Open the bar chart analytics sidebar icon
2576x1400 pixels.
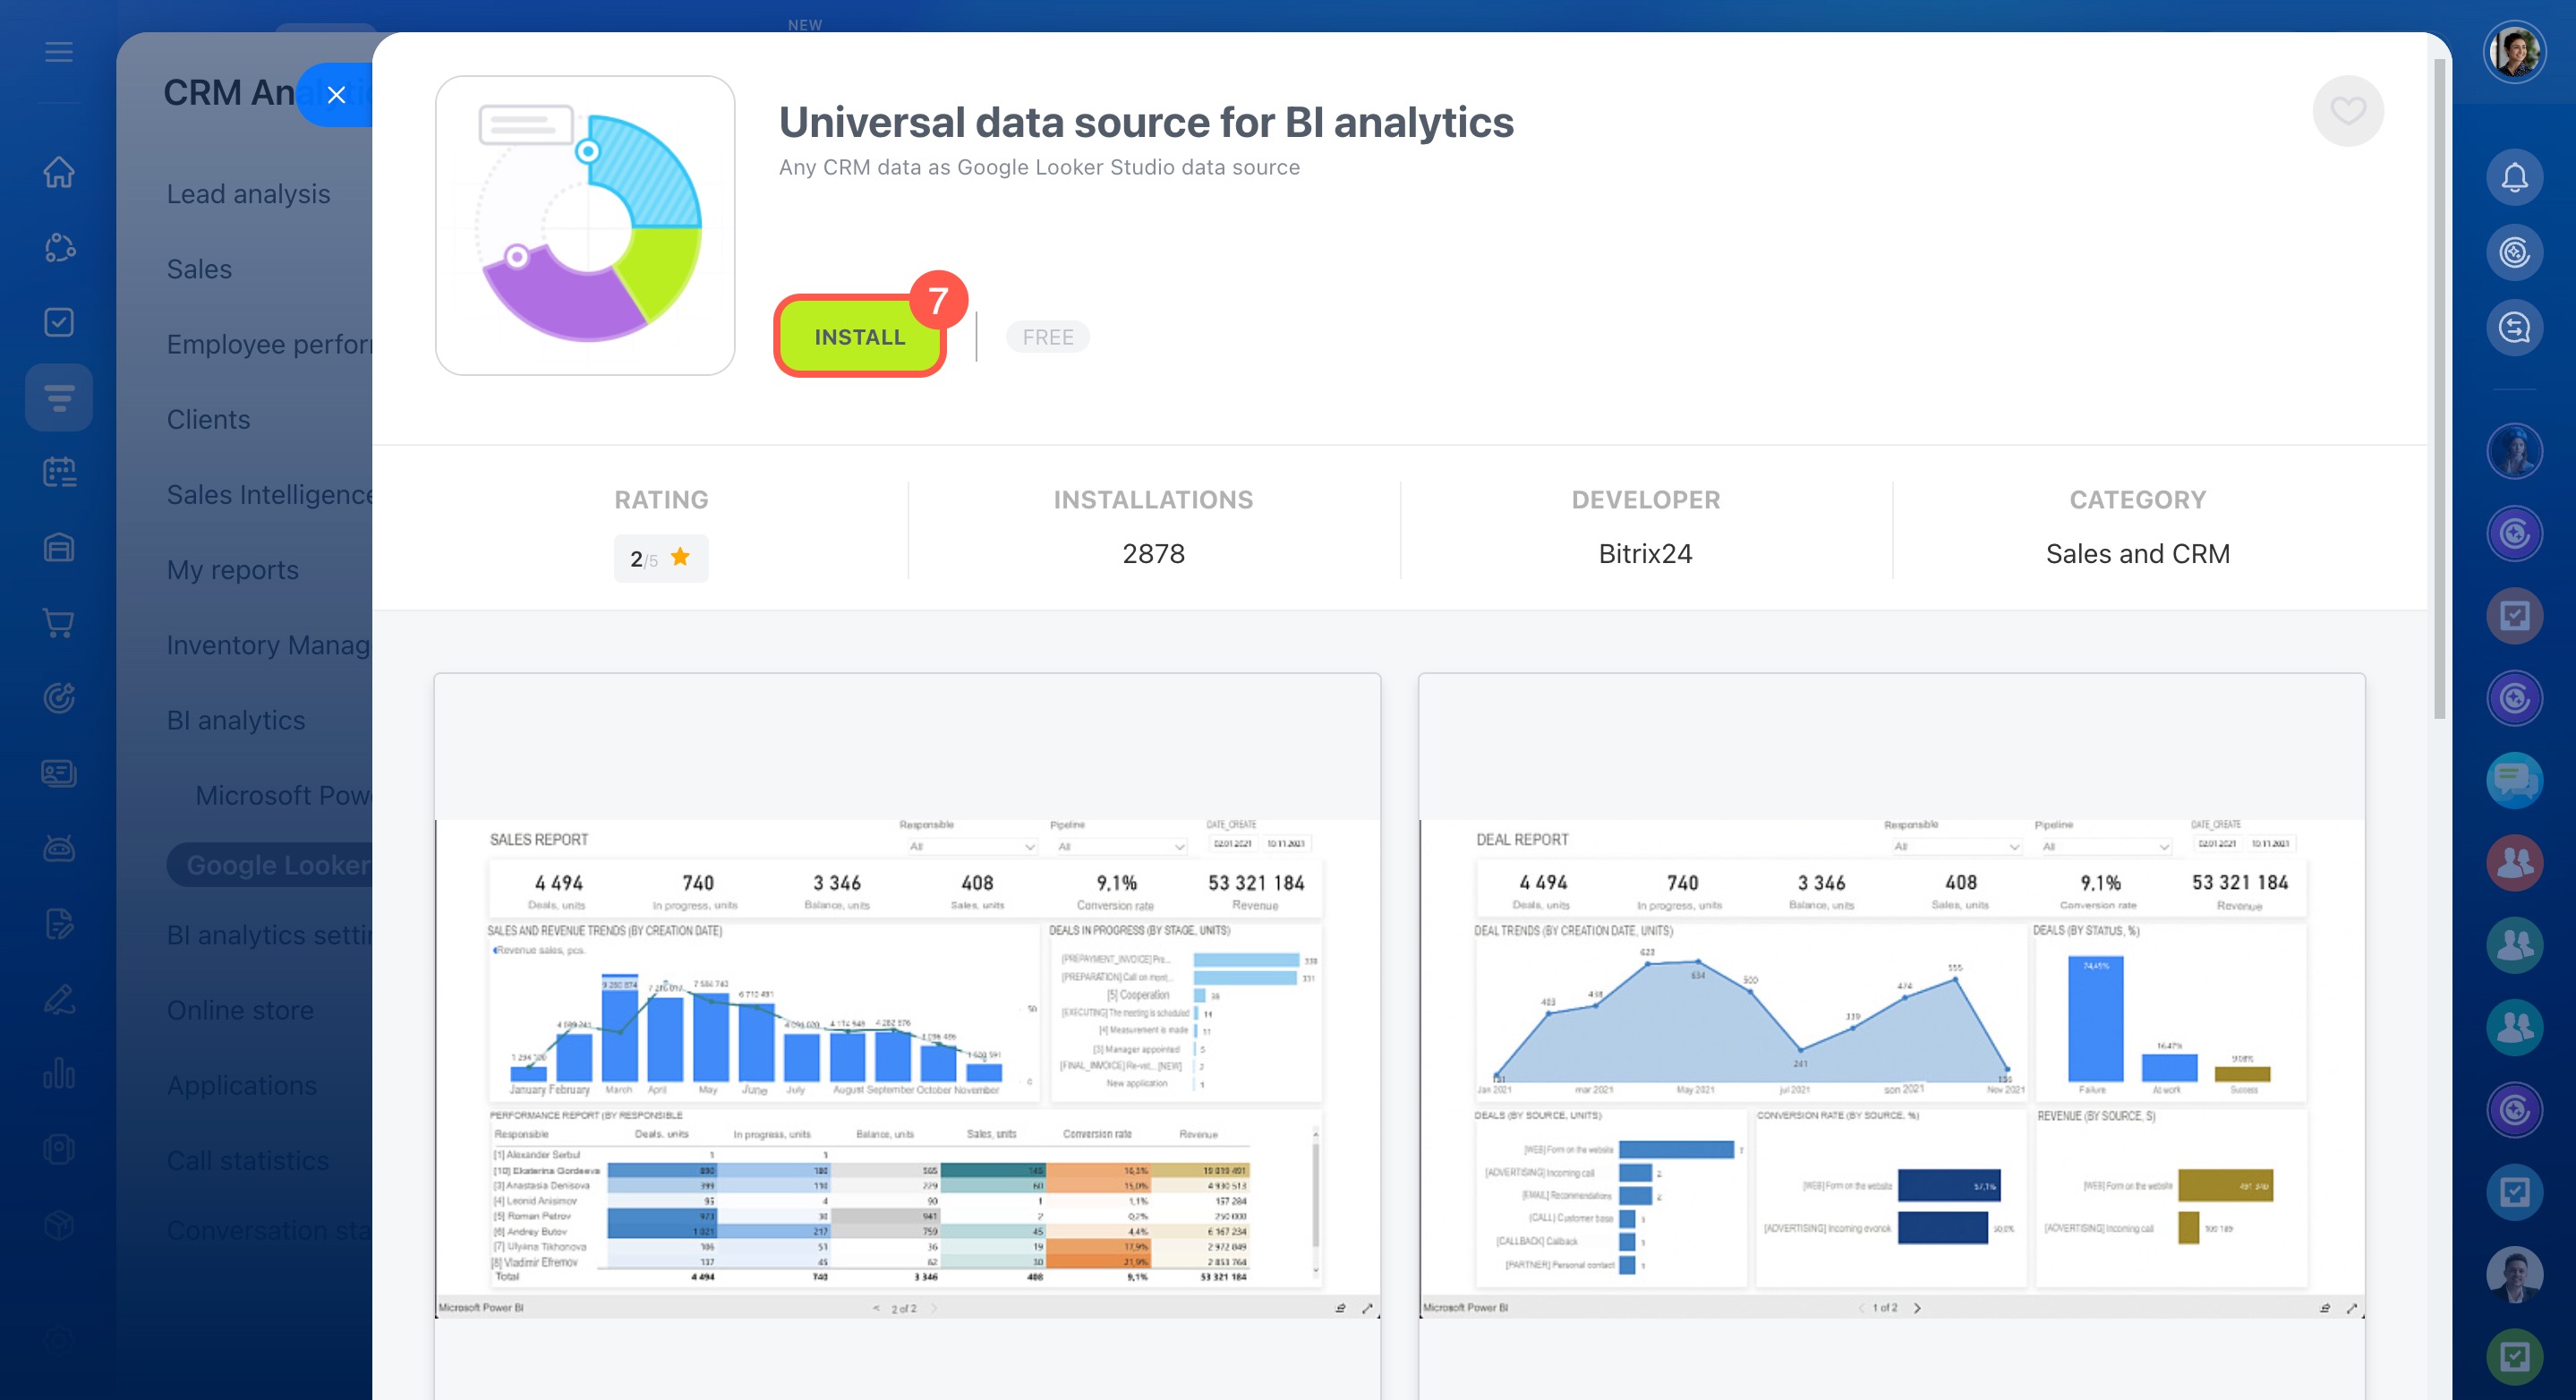click(x=59, y=1074)
